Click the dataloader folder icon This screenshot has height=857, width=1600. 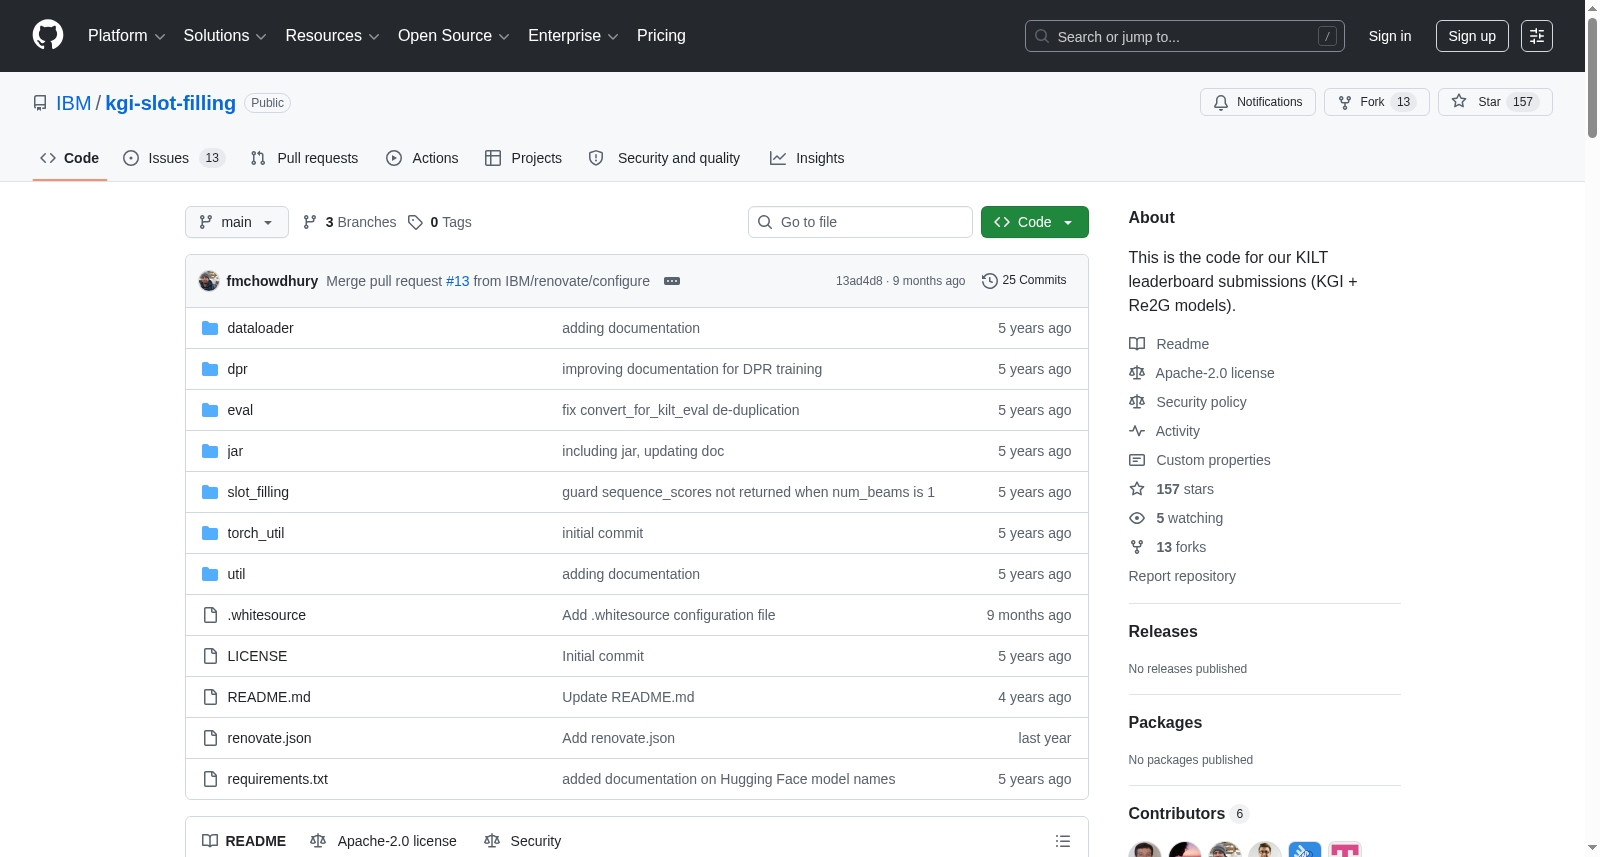(x=210, y=328)
